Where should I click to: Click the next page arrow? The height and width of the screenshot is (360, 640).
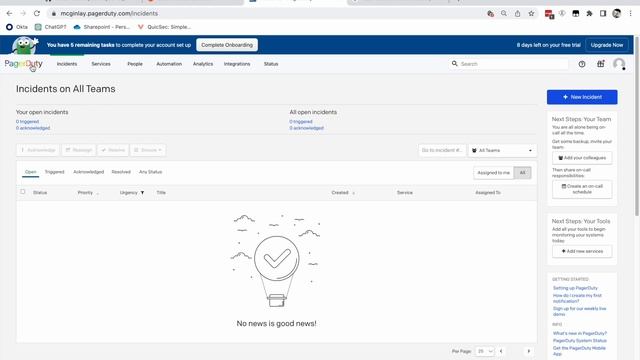coord(529,351)
